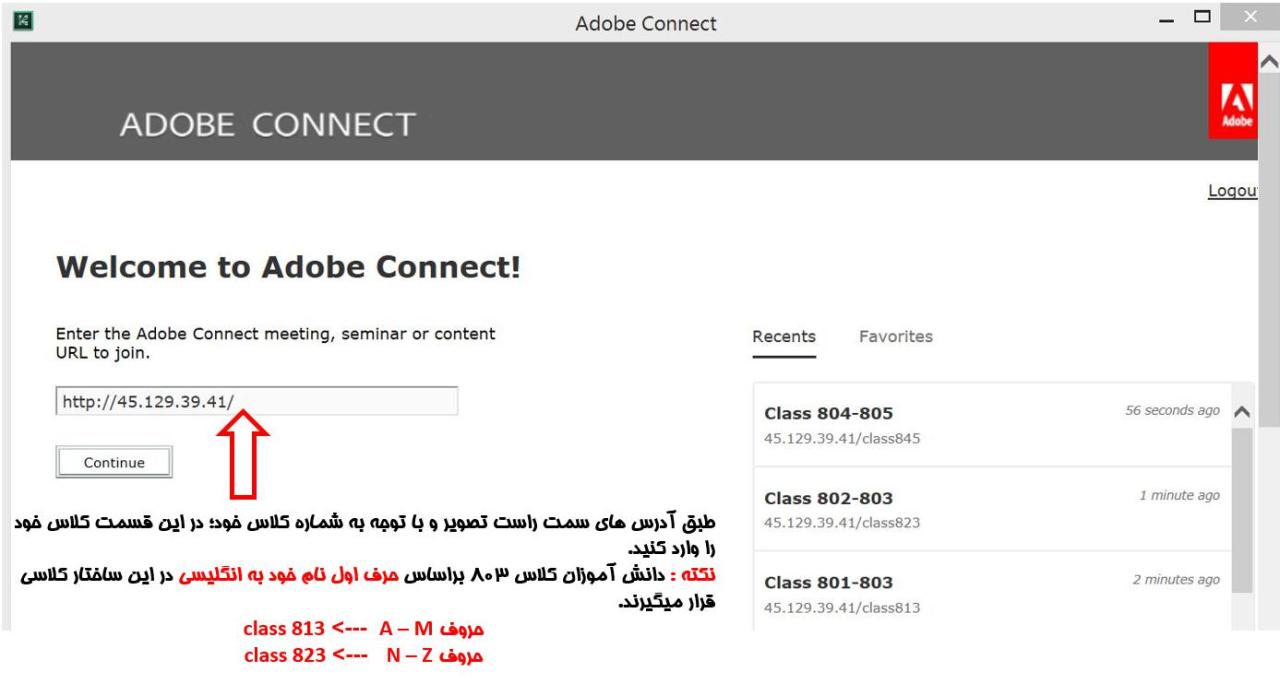Open recent meeting Class 802-803
This screenshot has height=684, width=1280.
point(991,508)
